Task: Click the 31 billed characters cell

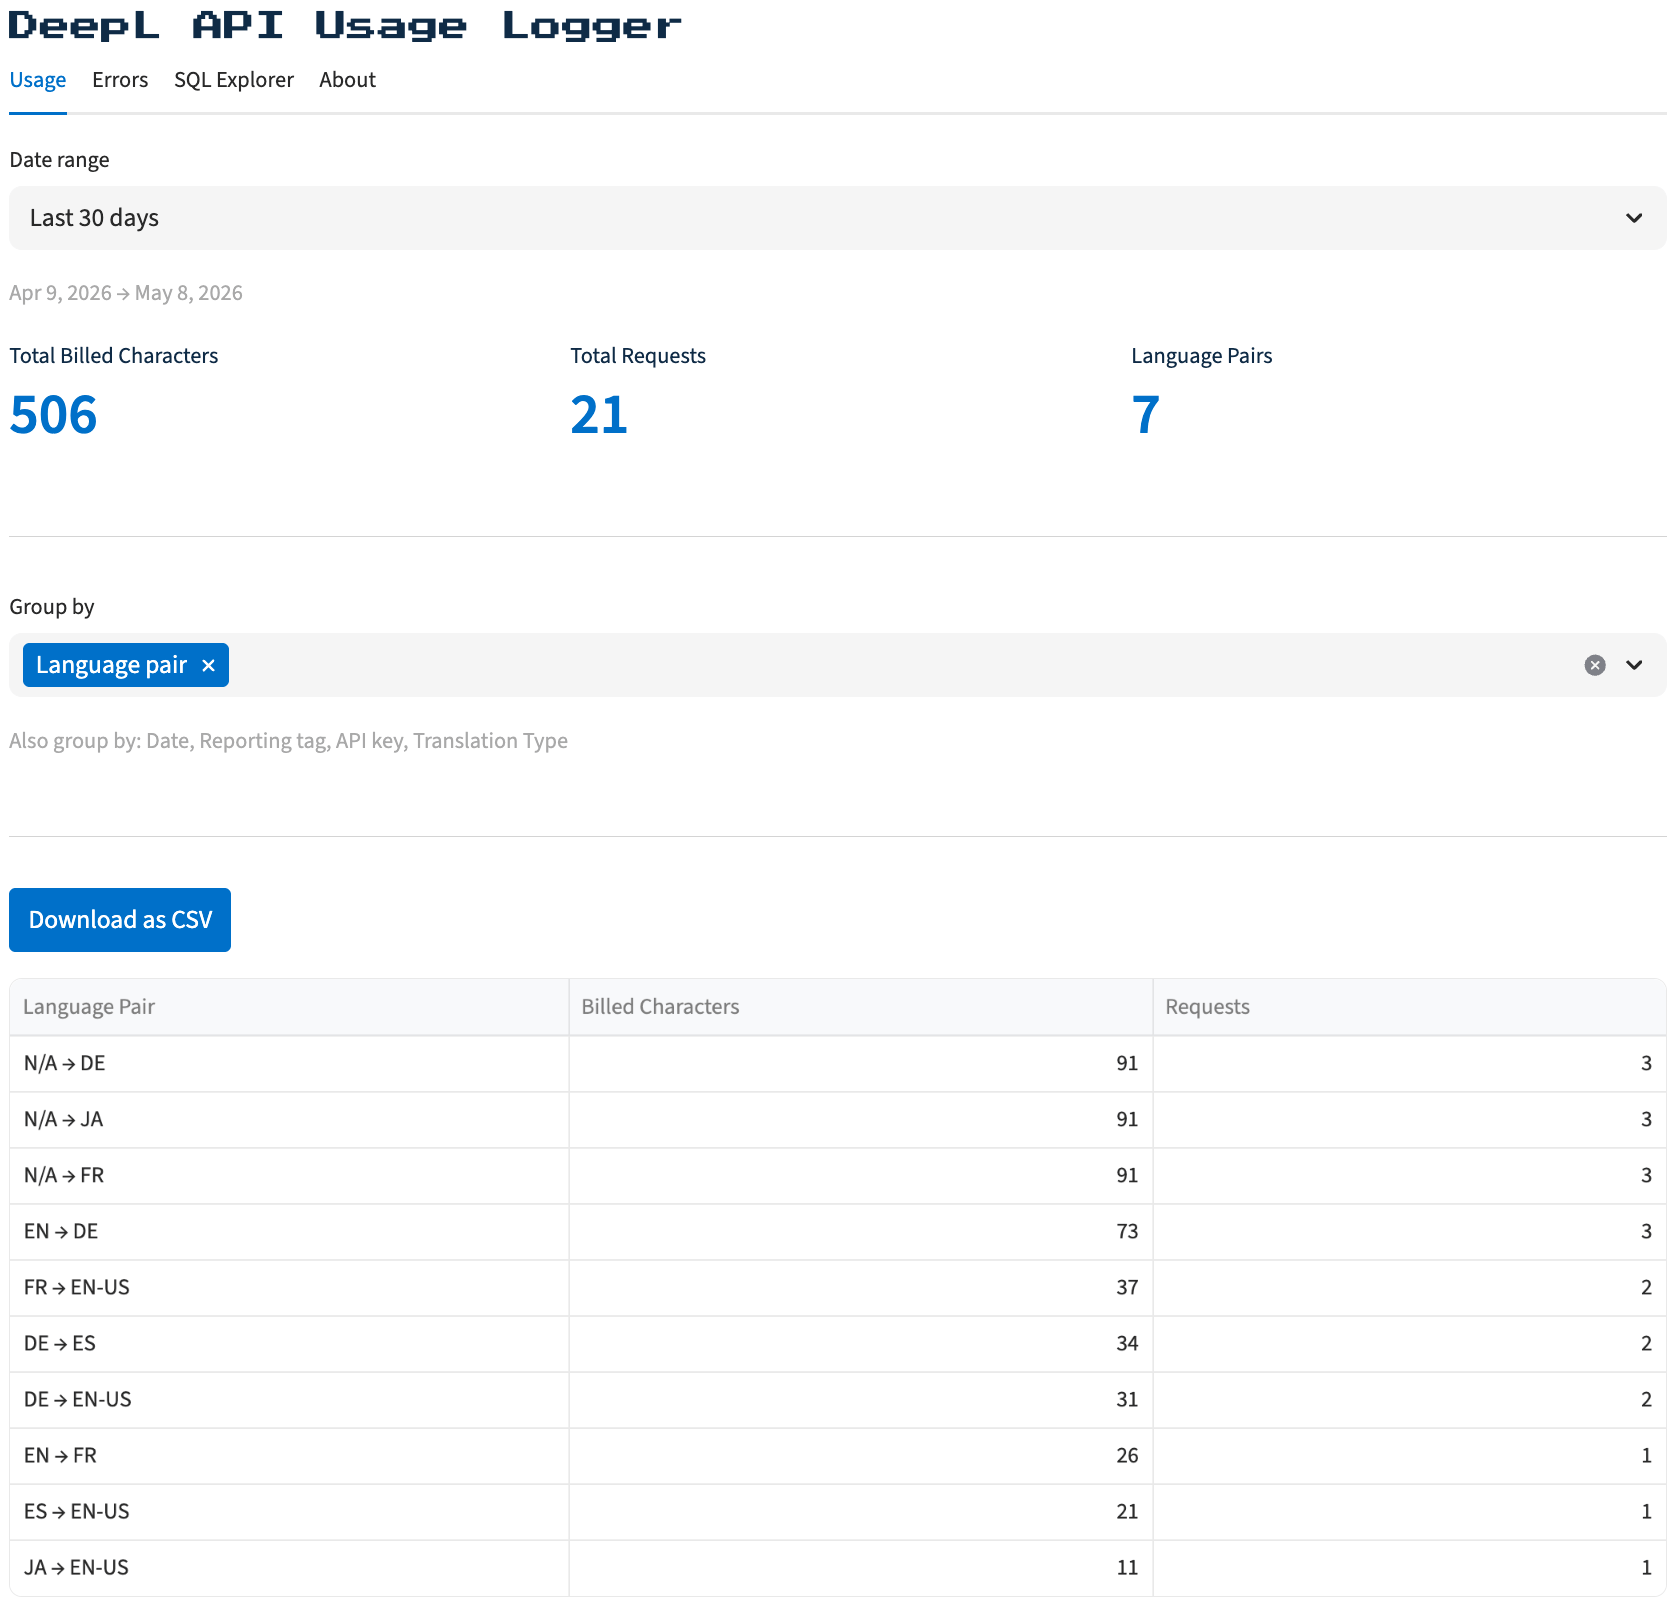Action: (x=861, y=1400)
